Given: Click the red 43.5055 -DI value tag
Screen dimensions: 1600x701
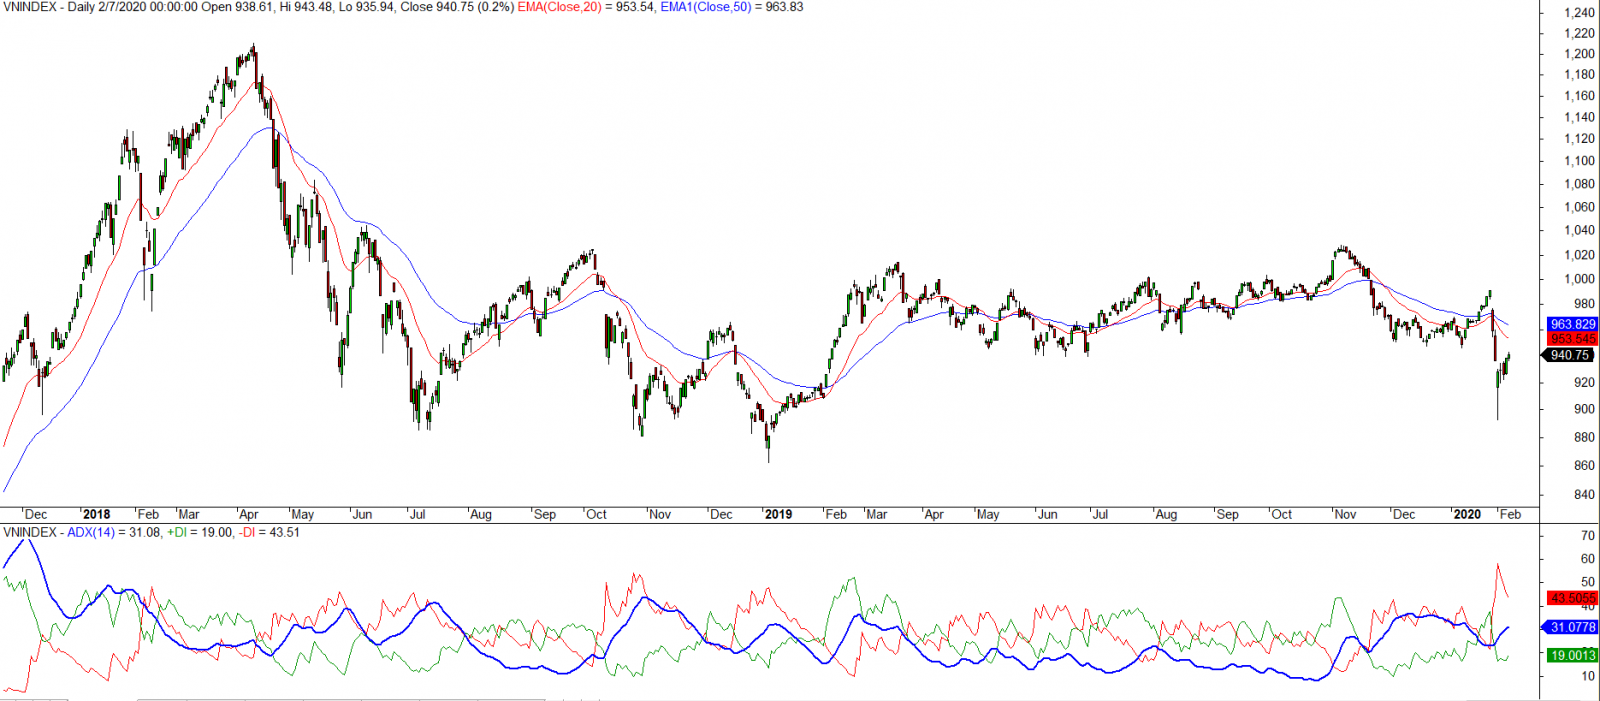Looking at the screenshot, I should pos(1572,598).
